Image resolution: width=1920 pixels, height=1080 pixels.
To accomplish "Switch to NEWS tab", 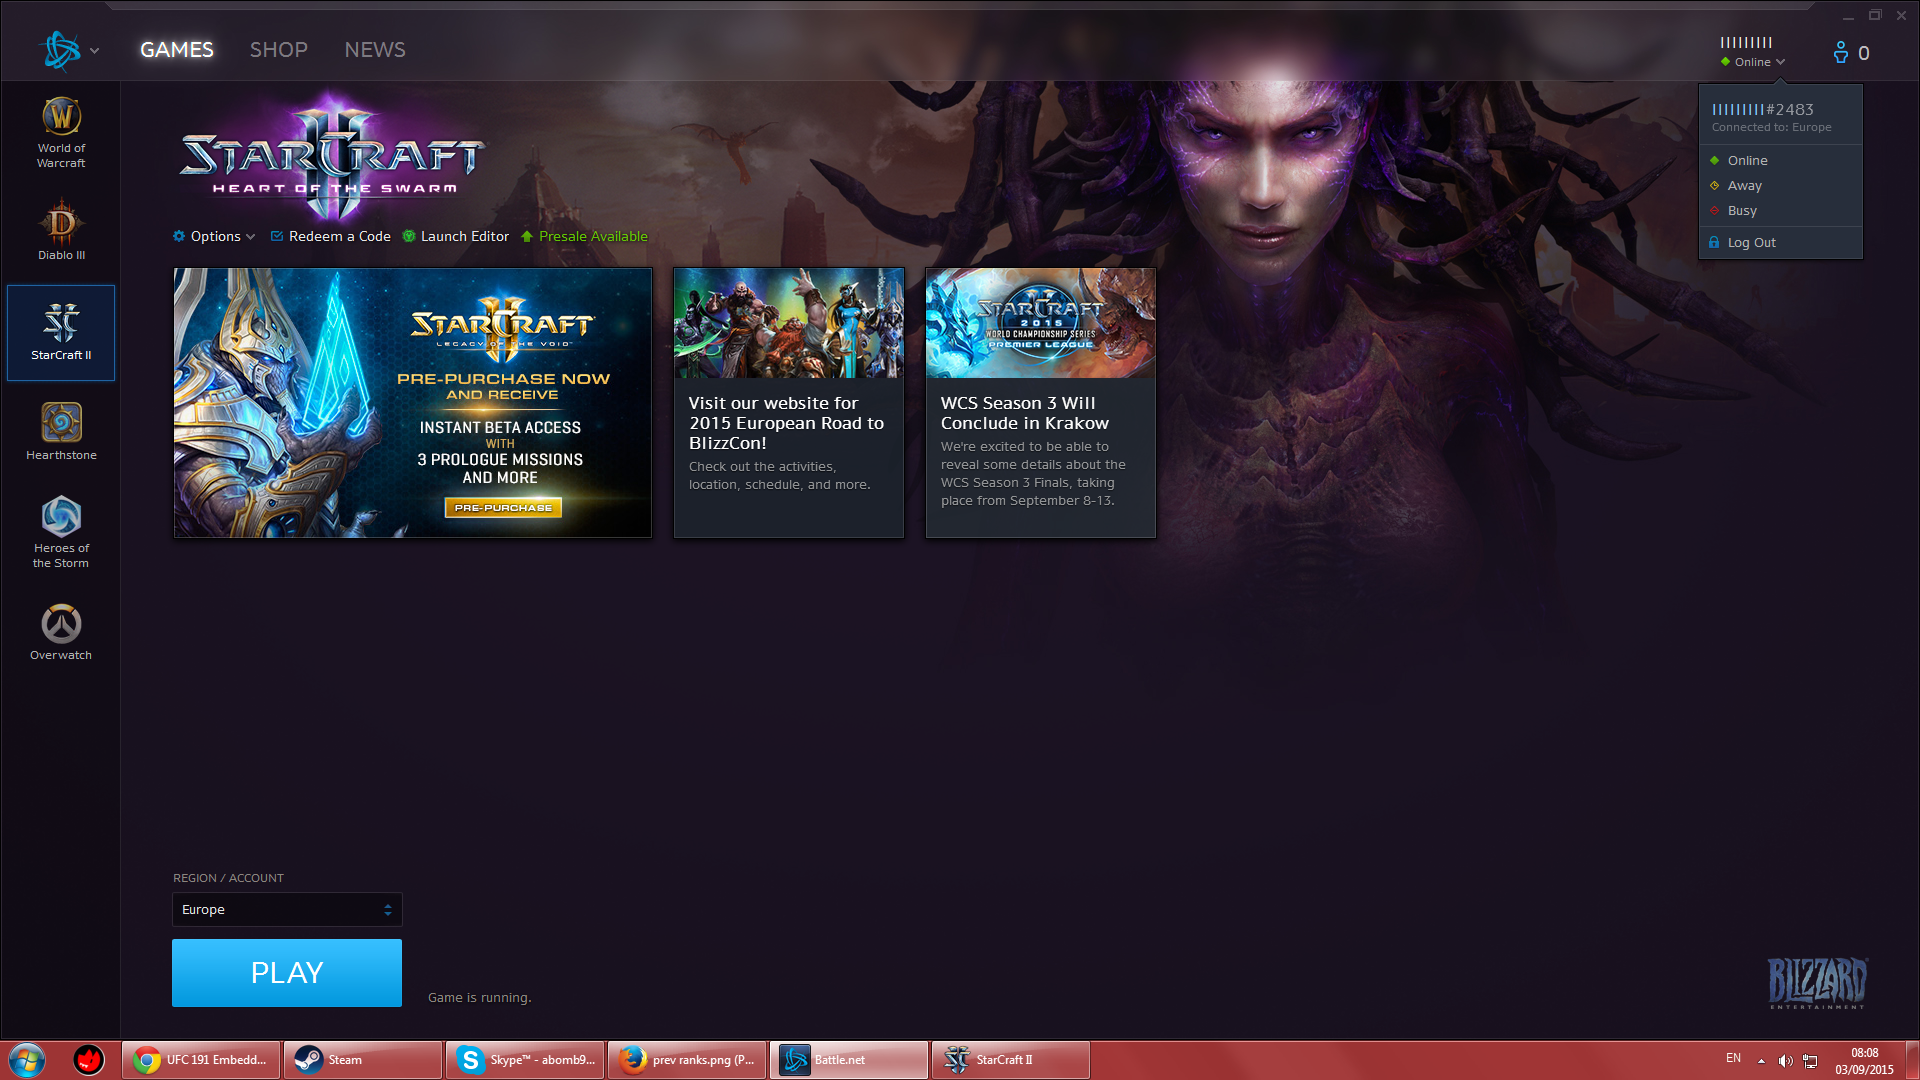I will point(375,49).
